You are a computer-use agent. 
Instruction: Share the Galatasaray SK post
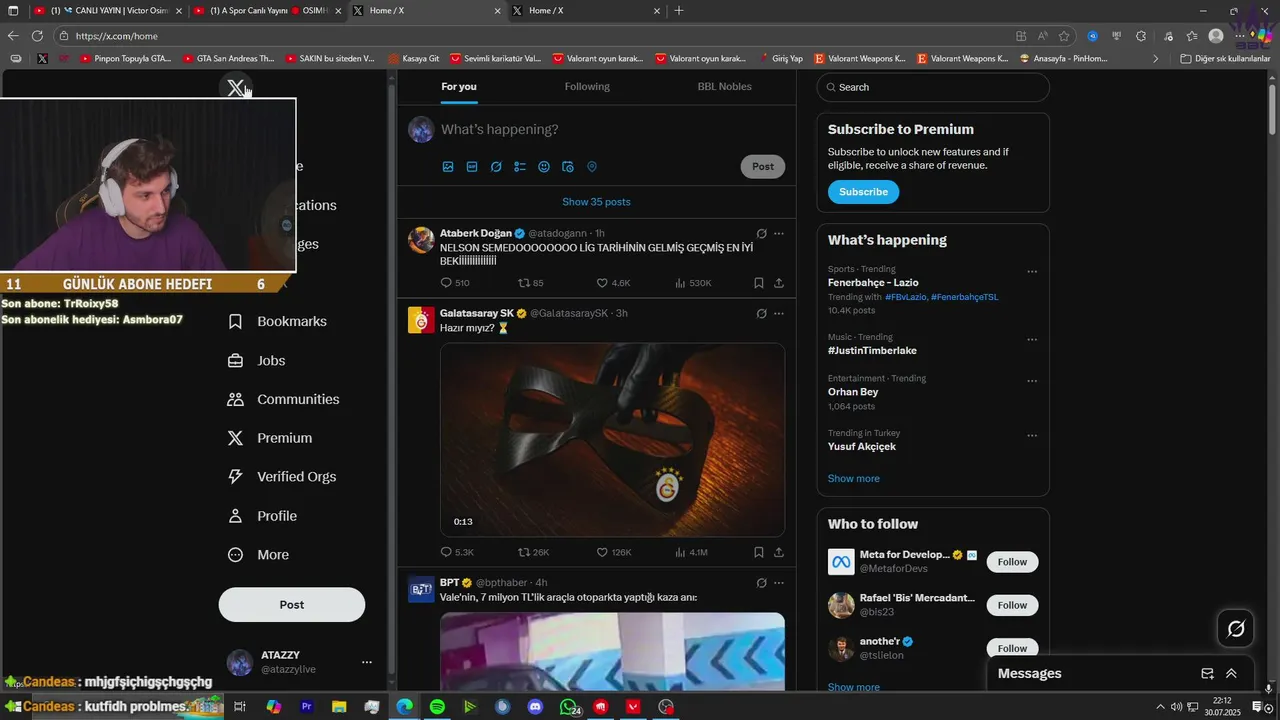click(779, 552)
